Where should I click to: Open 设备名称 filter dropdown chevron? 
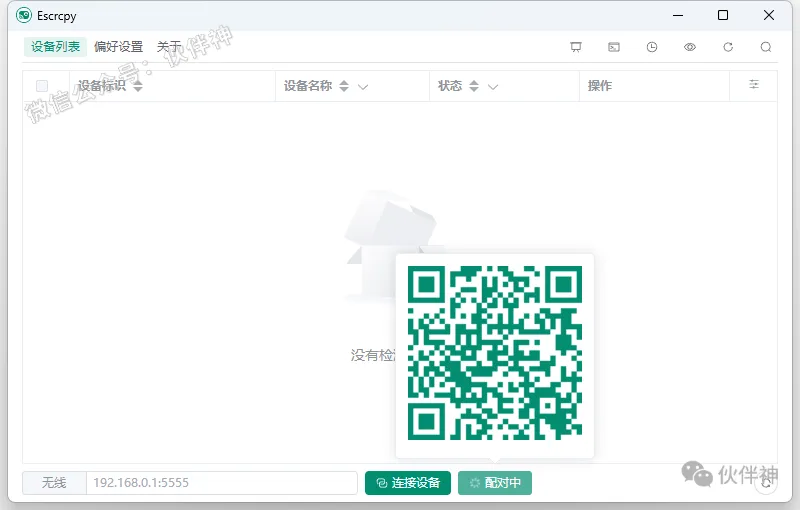[363, 87]
